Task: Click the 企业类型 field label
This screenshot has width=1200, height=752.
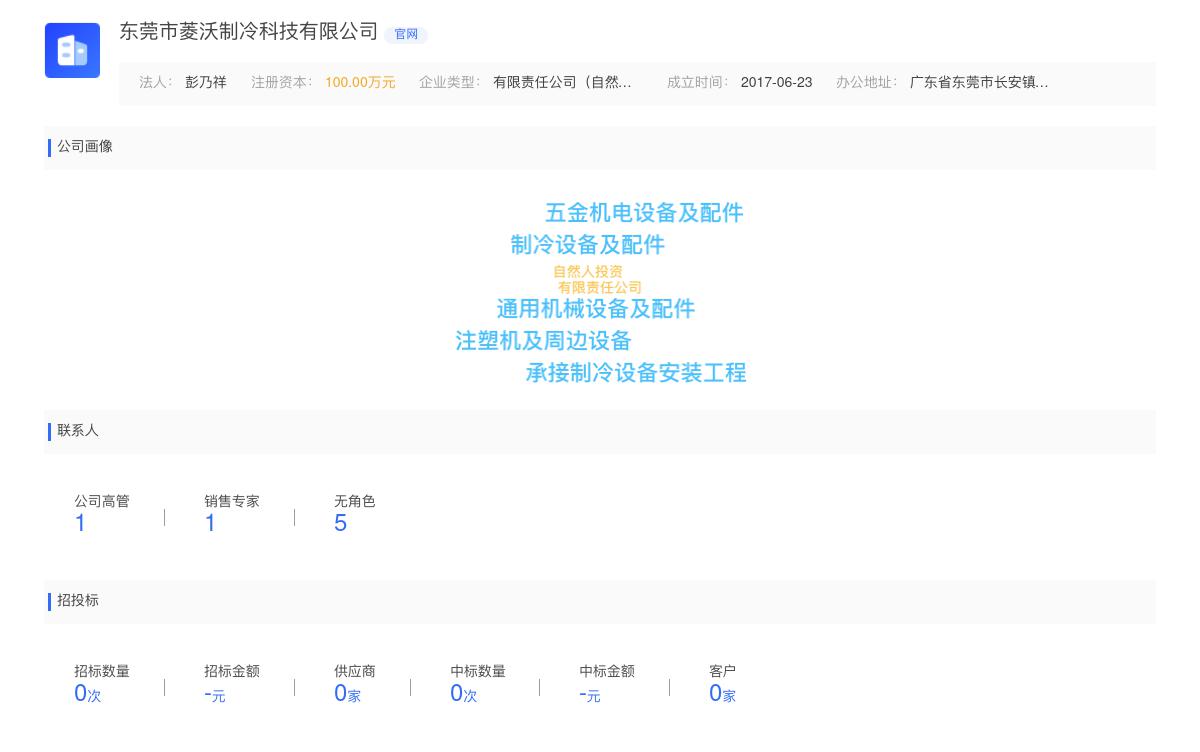Action: (x=450, y=83)
